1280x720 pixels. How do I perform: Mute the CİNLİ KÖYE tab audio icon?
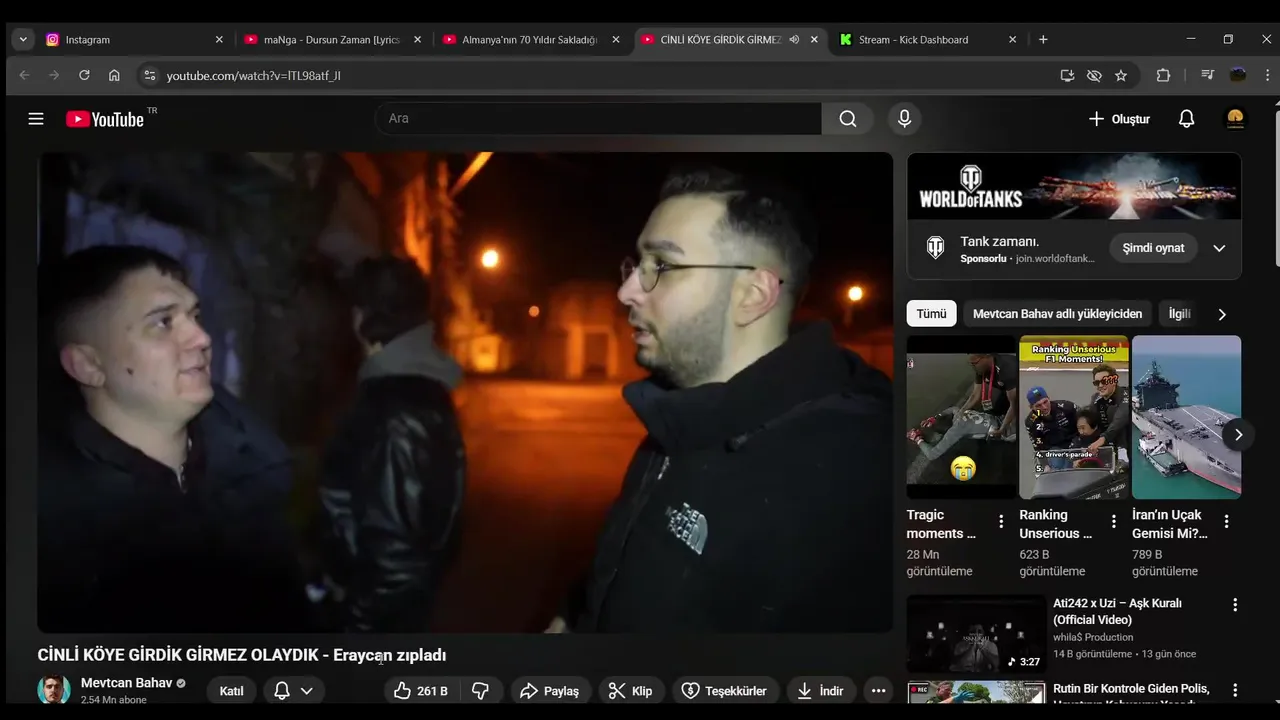[x=794, y=40]
